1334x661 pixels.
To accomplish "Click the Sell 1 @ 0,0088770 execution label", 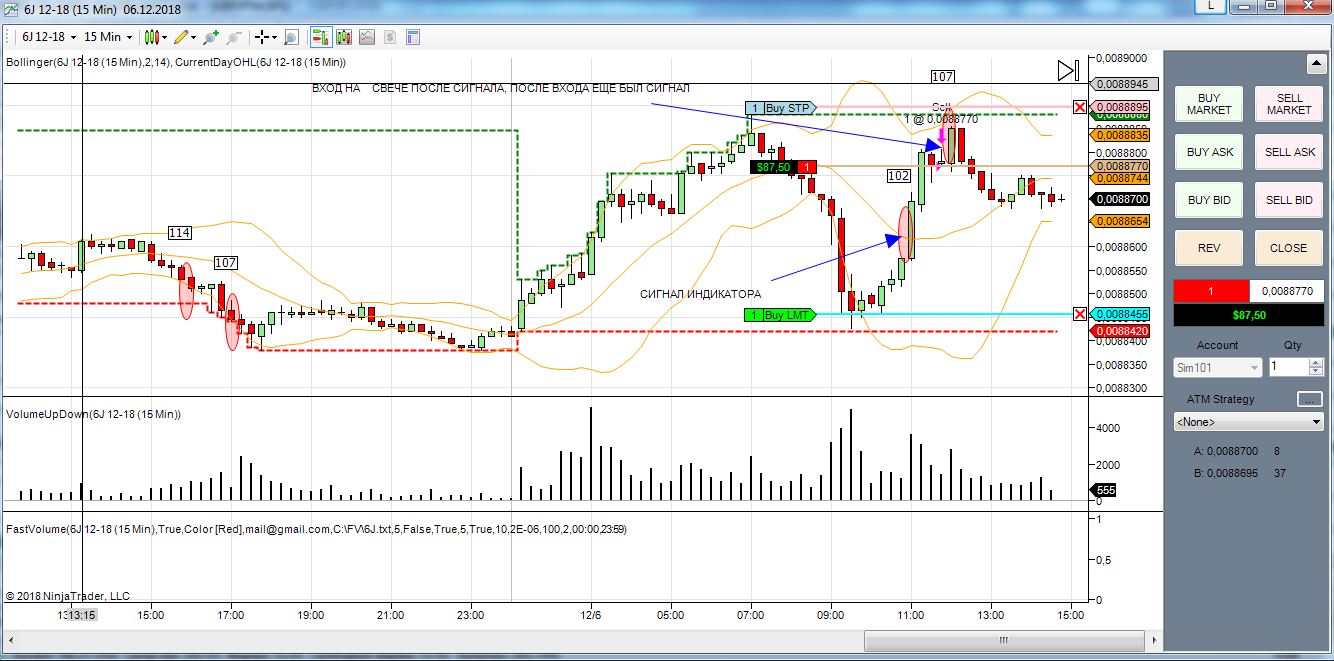I will coord(941,113).
